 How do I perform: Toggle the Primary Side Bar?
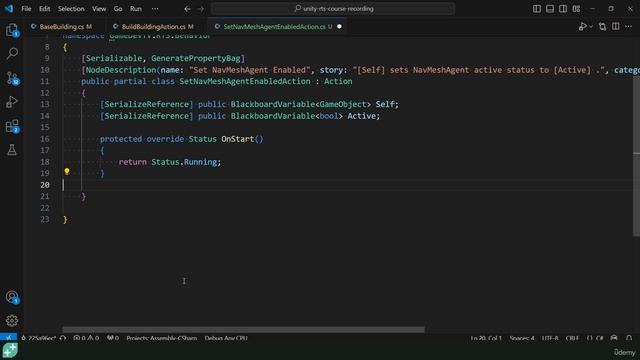[x=537, y=9]
